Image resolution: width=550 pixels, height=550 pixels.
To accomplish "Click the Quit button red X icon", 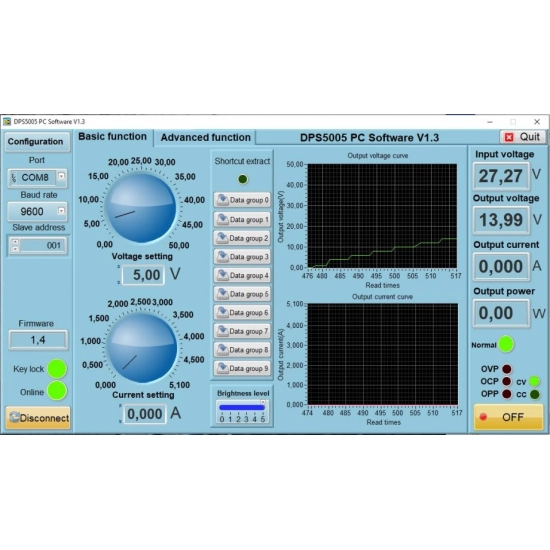I will tap(509, 137).
